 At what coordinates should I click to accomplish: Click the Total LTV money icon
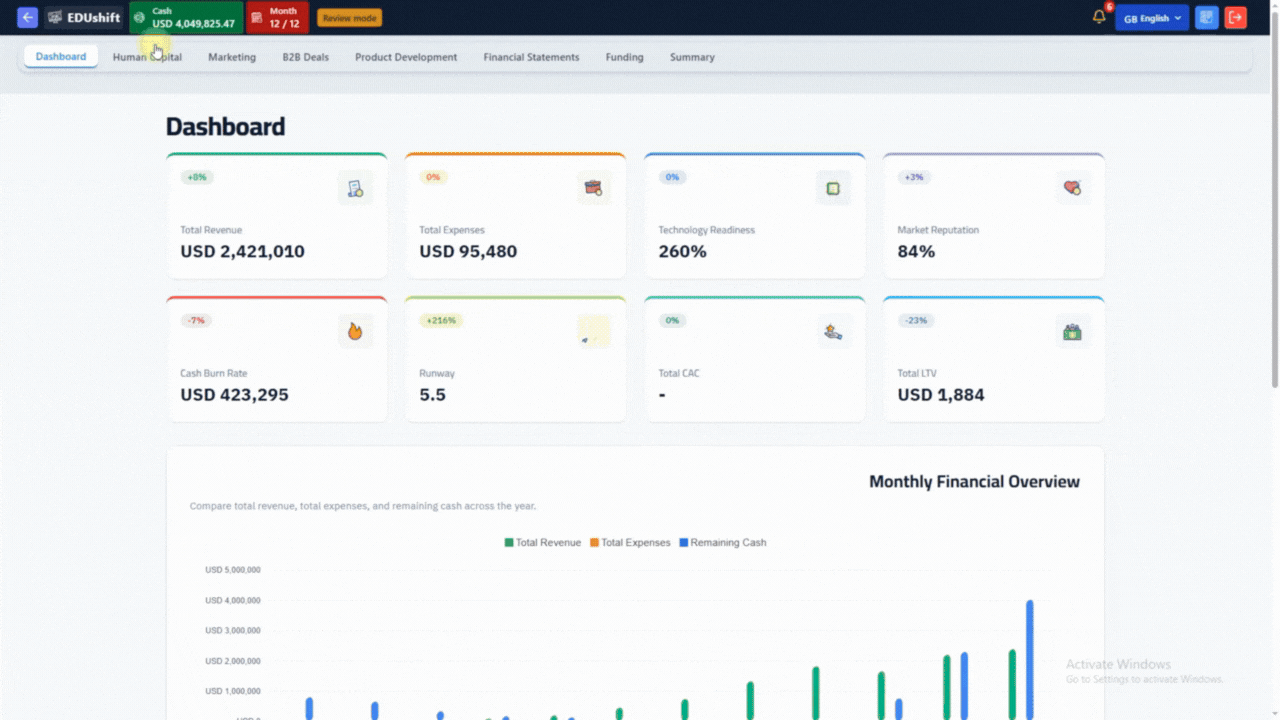pos(1072,331)
